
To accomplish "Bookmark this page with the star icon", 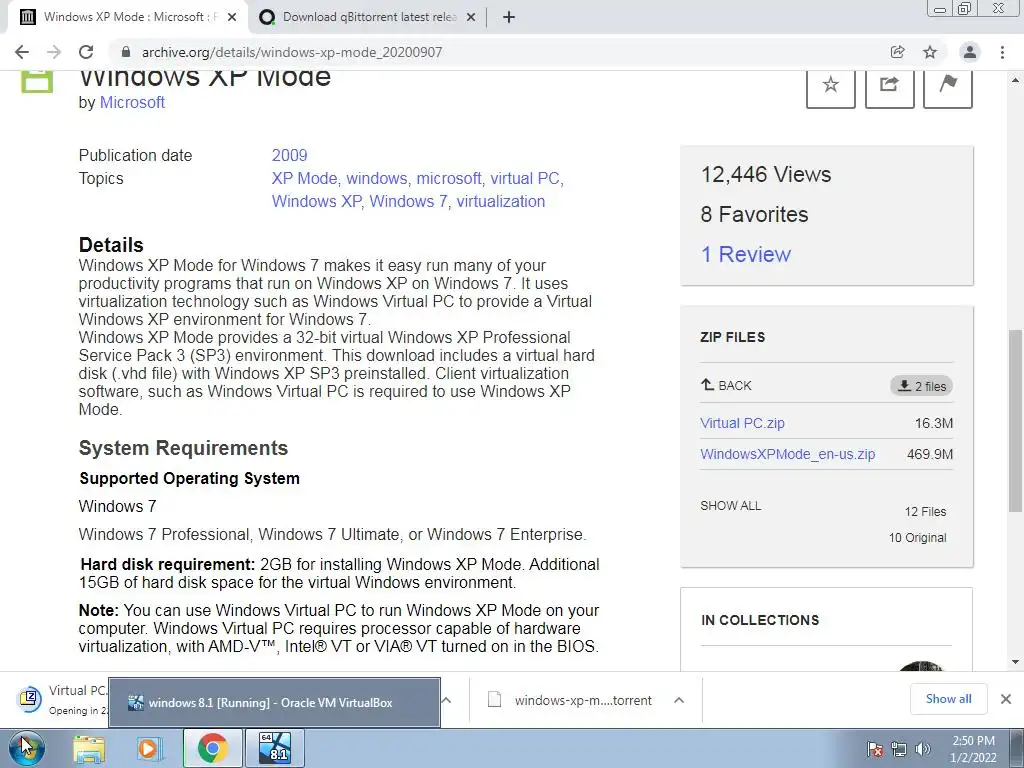I will click(x=930, y=52).
